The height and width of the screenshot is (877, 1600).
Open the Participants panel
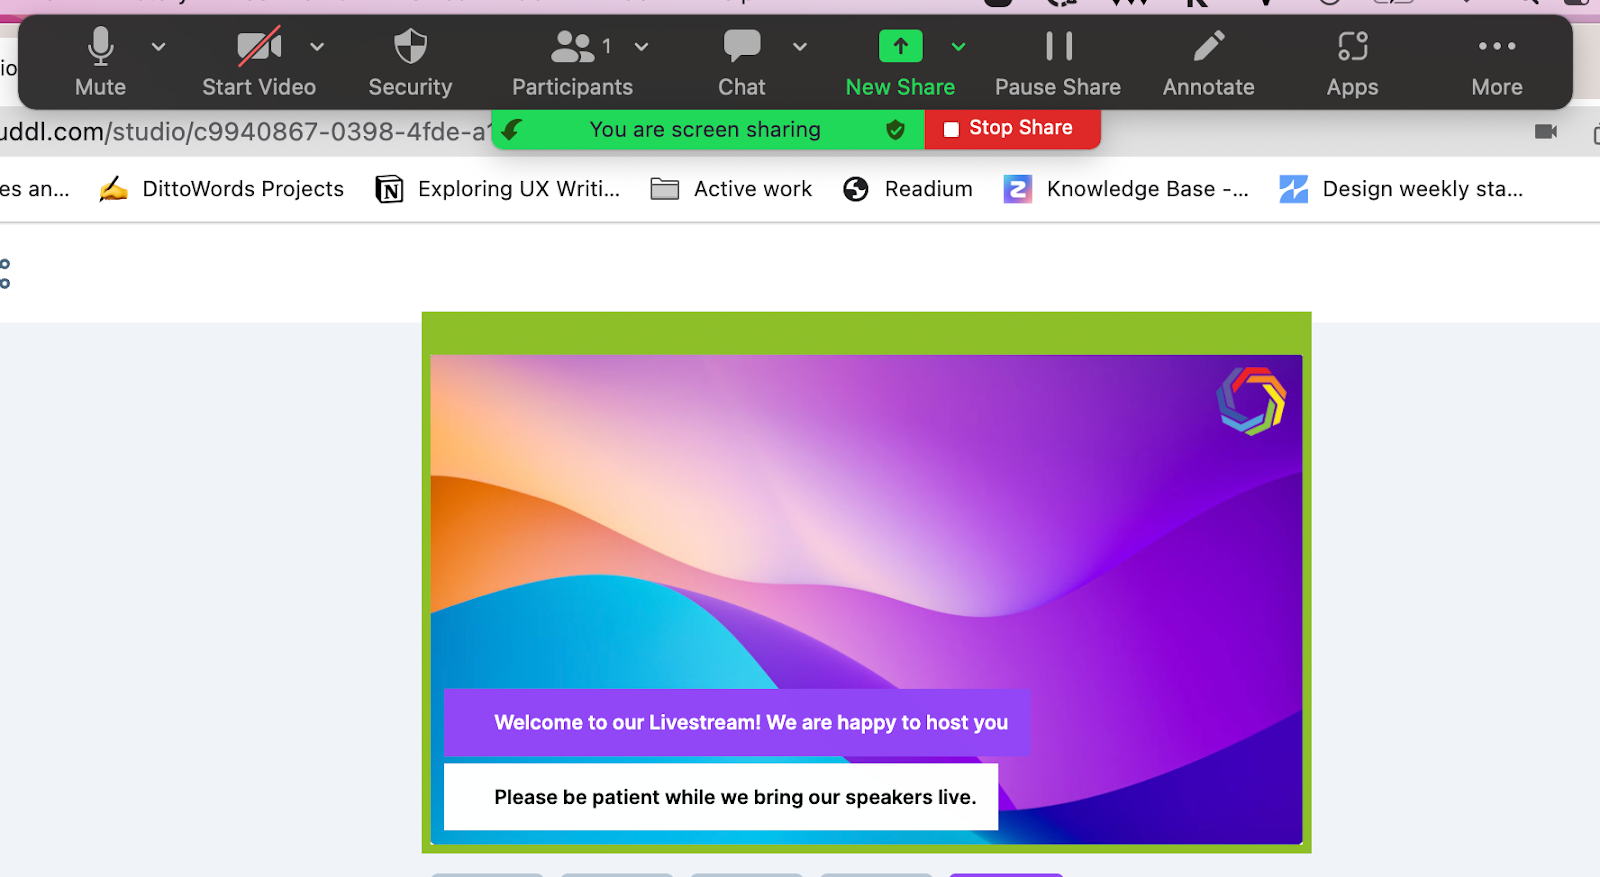572,62
